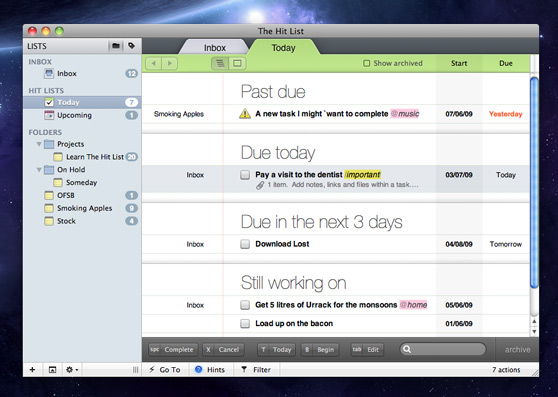The width and height of the screenshot is (558, 397).
Task: Click the Filter funnel icon
Action: [x=244, y=370]
